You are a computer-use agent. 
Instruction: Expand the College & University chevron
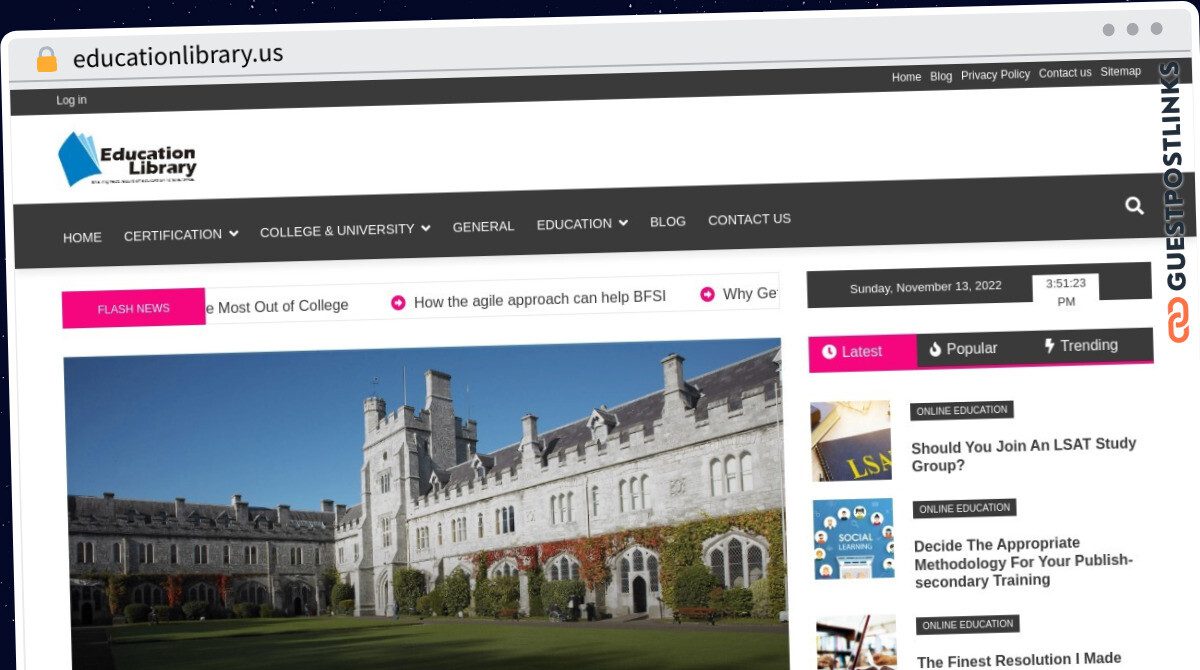pos(425,228)
